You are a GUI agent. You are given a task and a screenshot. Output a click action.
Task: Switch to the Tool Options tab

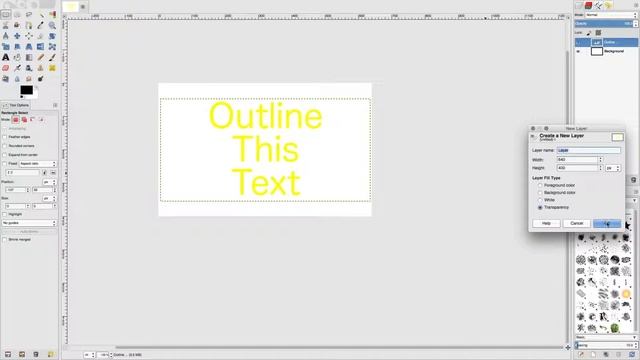pyautogui.click(x=16, y=105)
